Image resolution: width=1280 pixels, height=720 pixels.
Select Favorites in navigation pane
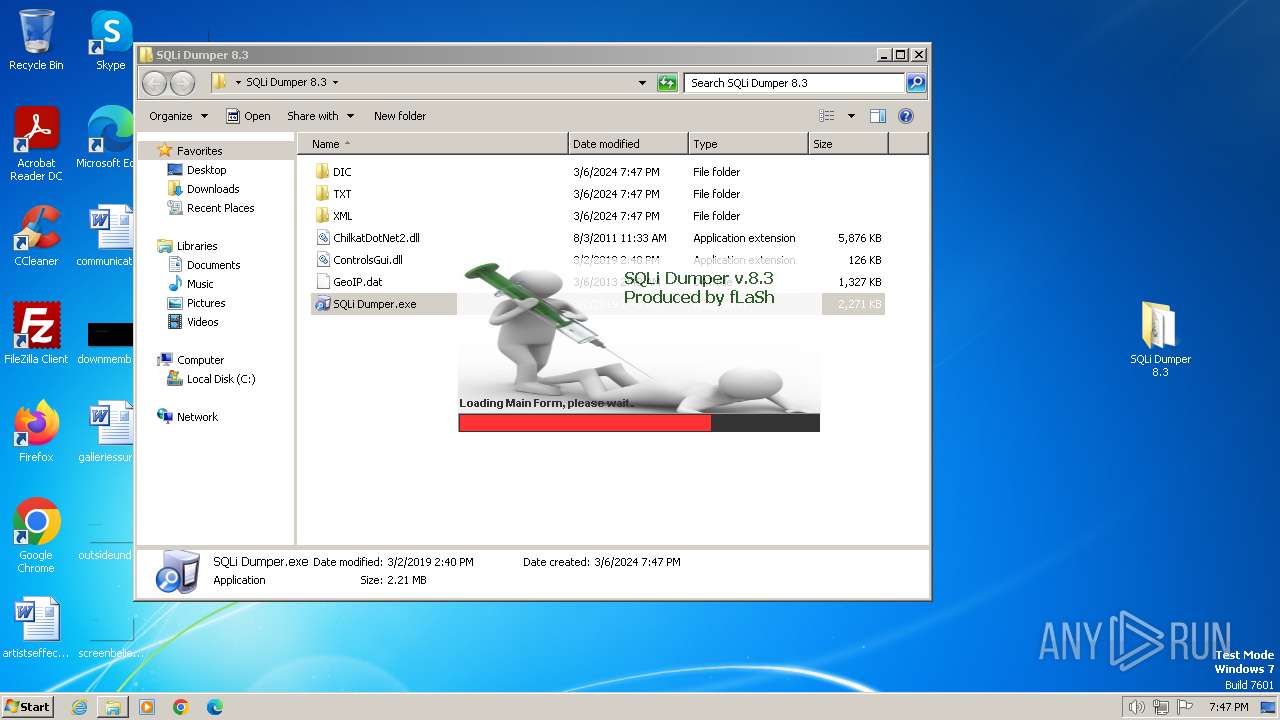pos(199,151)
